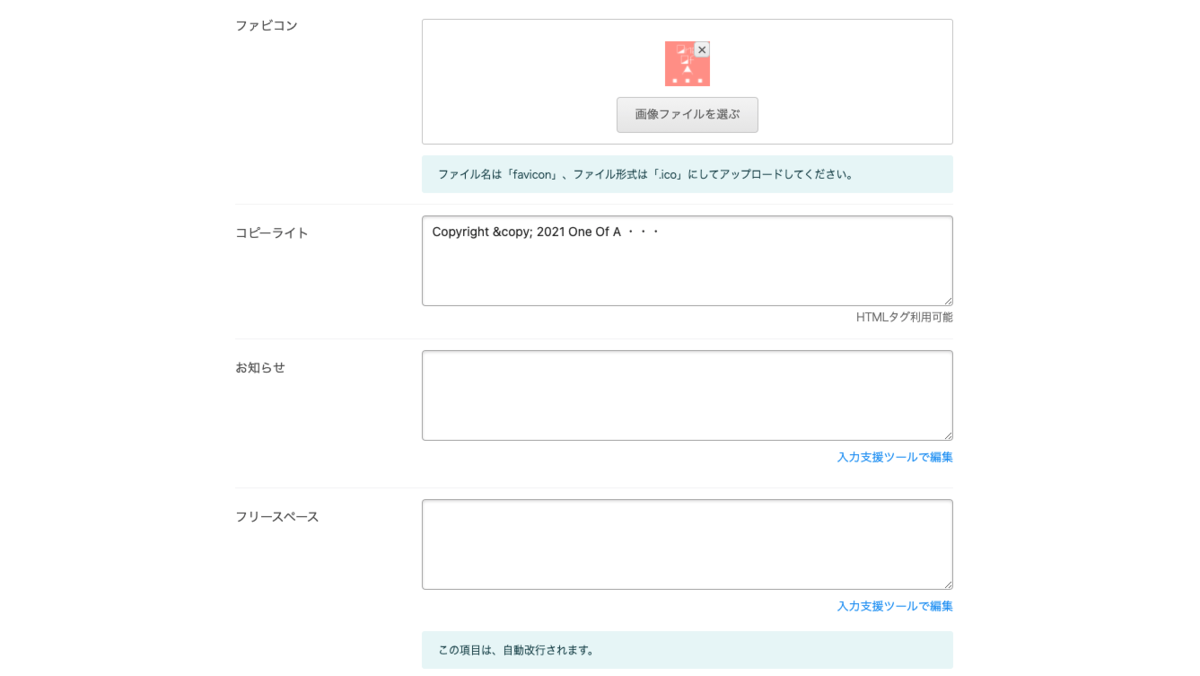This screenshot has width=1200, height=676.
Task: Click inside the お知らせ text area
Action: 687,394
